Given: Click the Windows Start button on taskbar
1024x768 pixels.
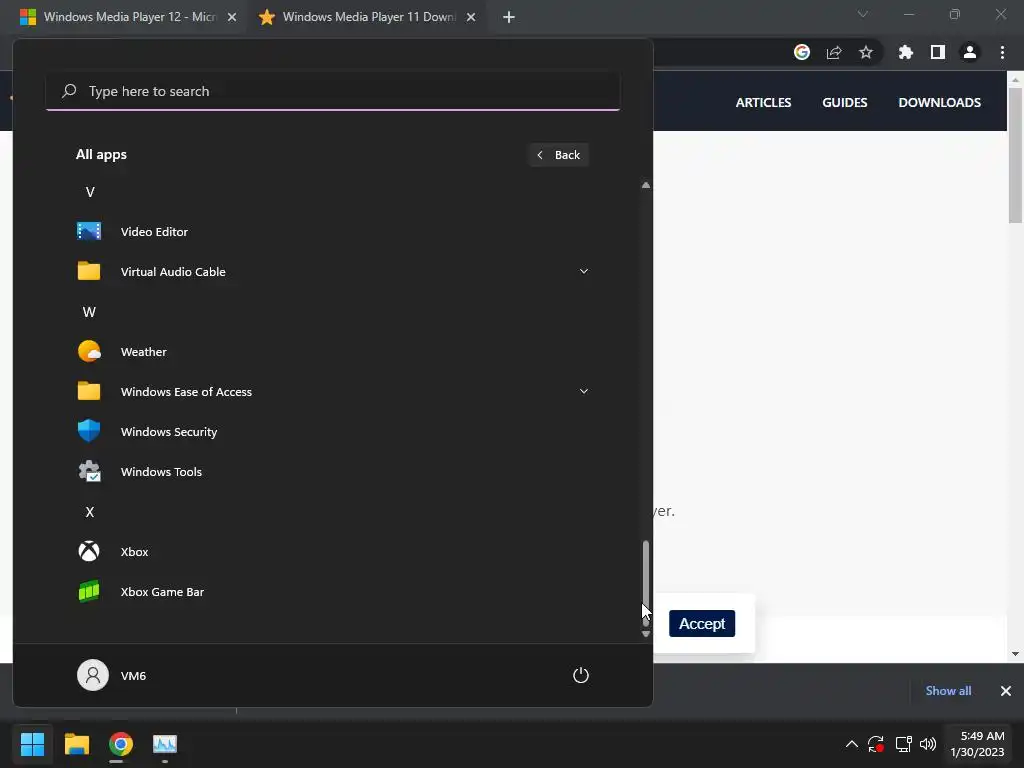Looking at the screenshot, I should click(x=32, y=744).
